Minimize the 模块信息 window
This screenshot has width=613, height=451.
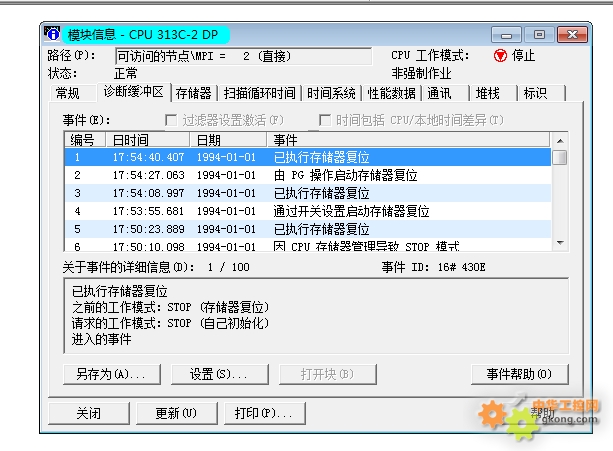pos(506,35)
